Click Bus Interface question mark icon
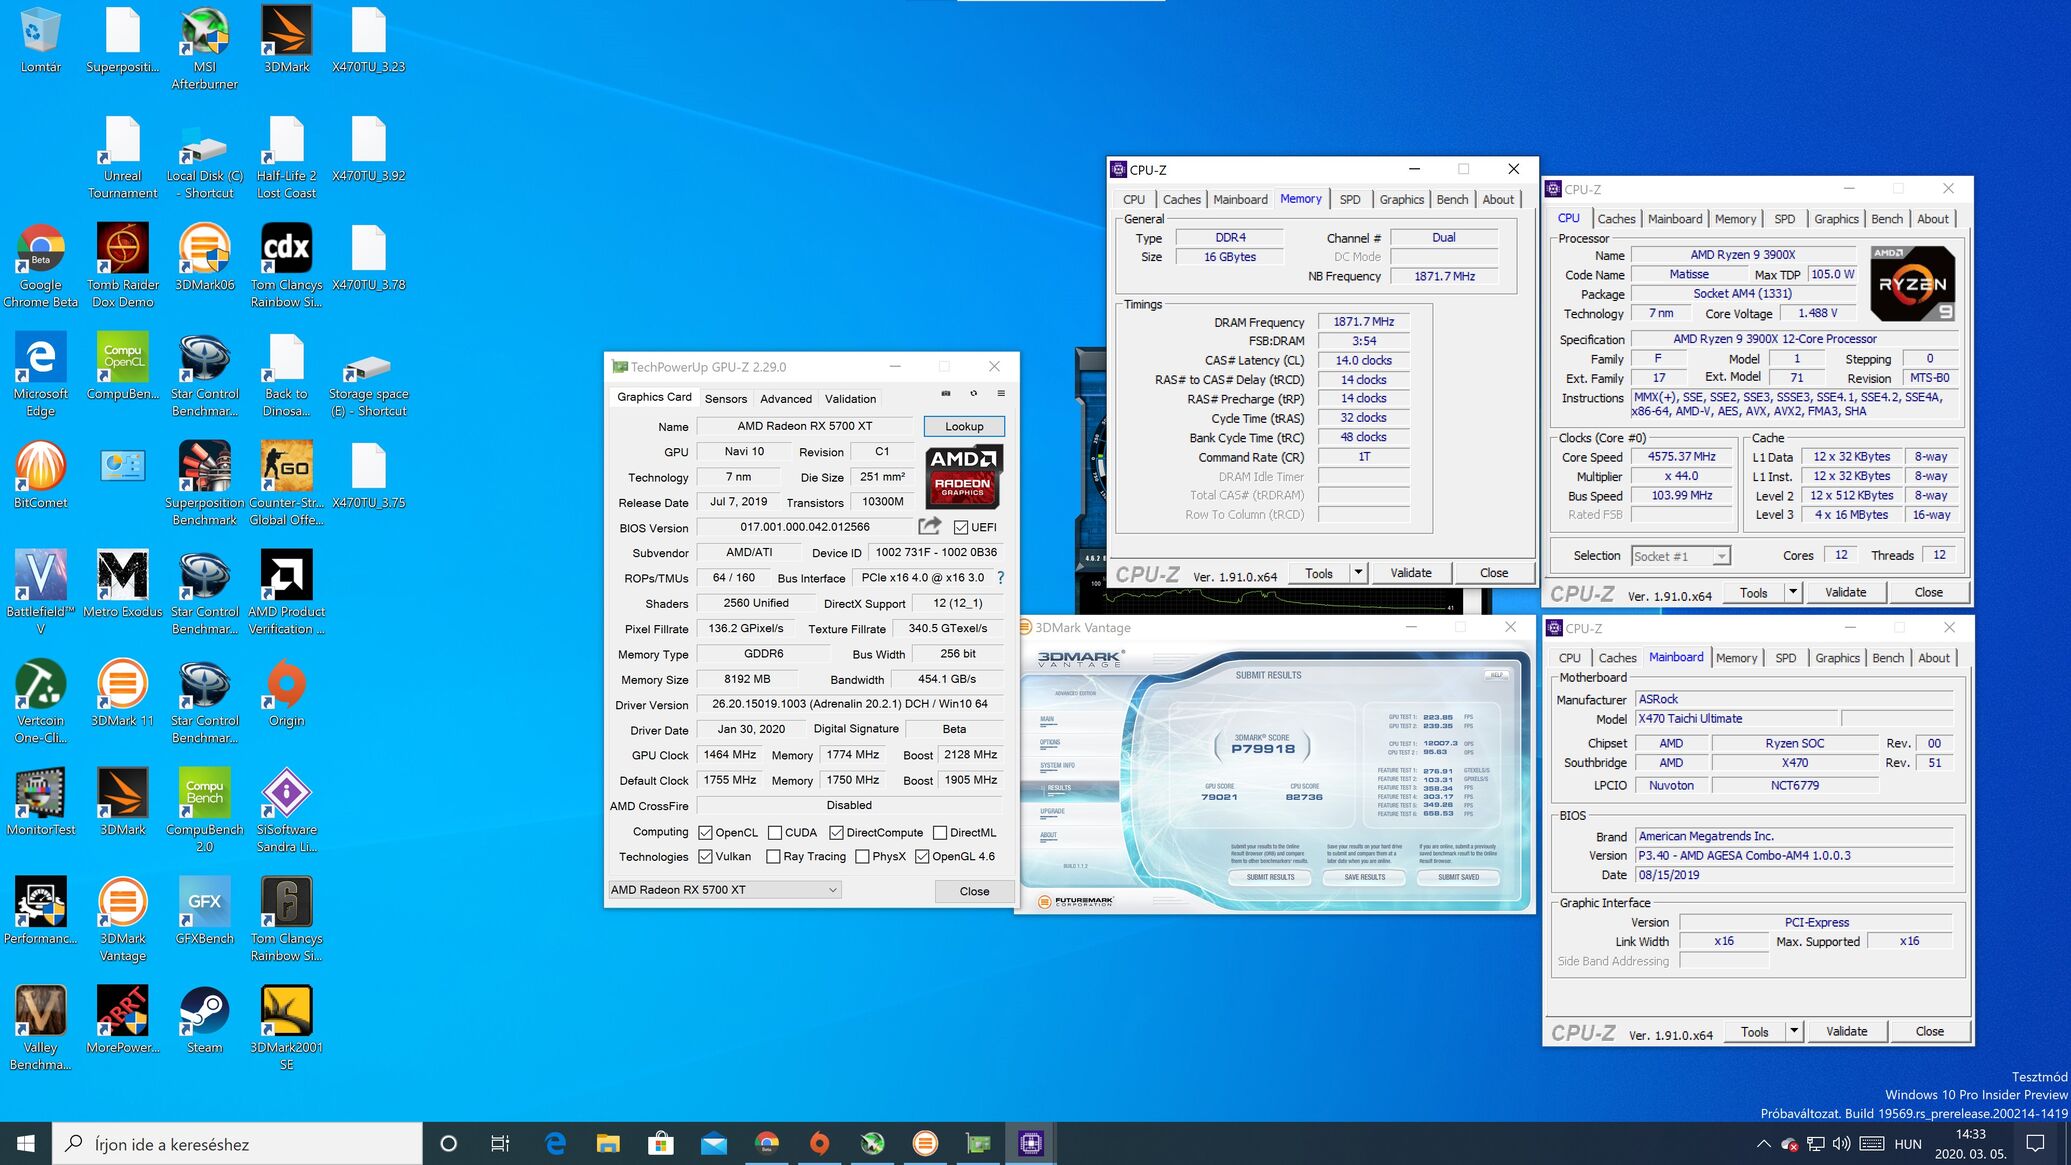The image size is (2071, 1165). click(x=1000, y=578)
